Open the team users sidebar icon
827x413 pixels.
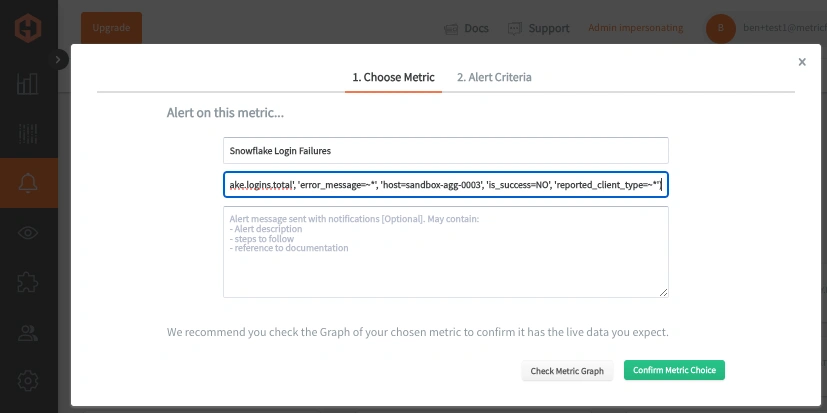[x=28, y=332]
